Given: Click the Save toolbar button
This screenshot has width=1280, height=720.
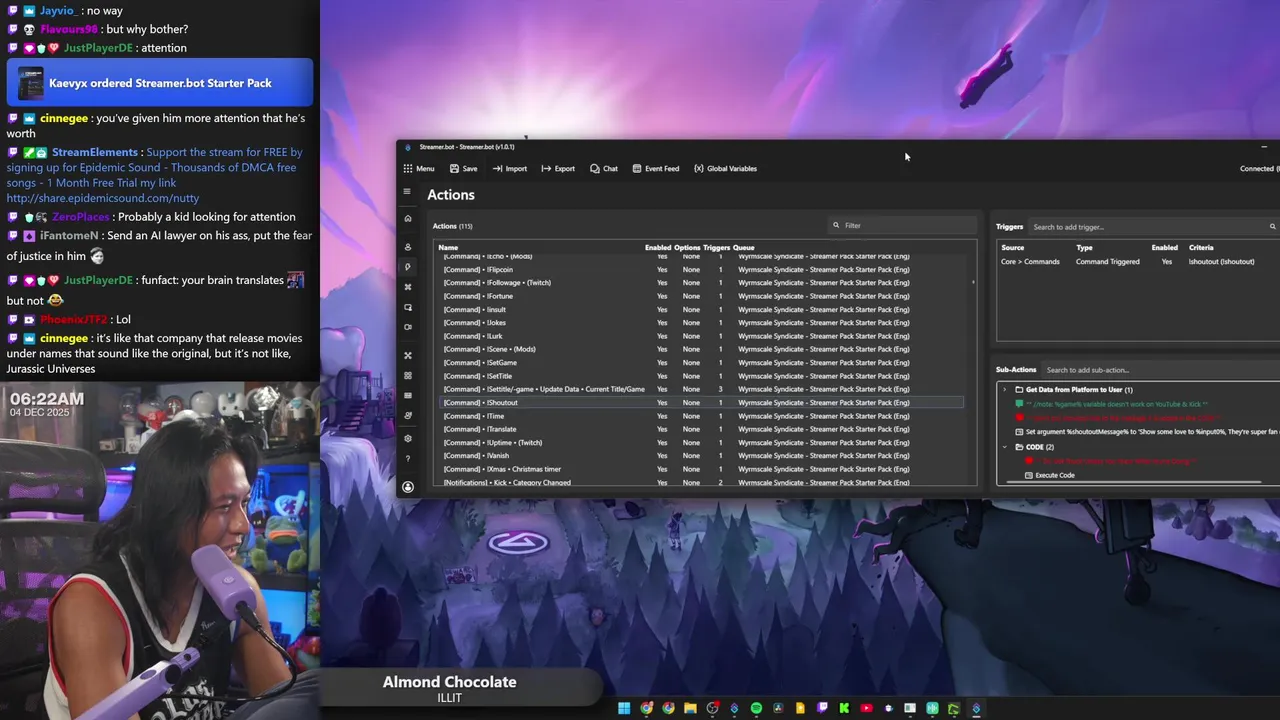Looking at the screenshot, I should click(x=464, y=169).
